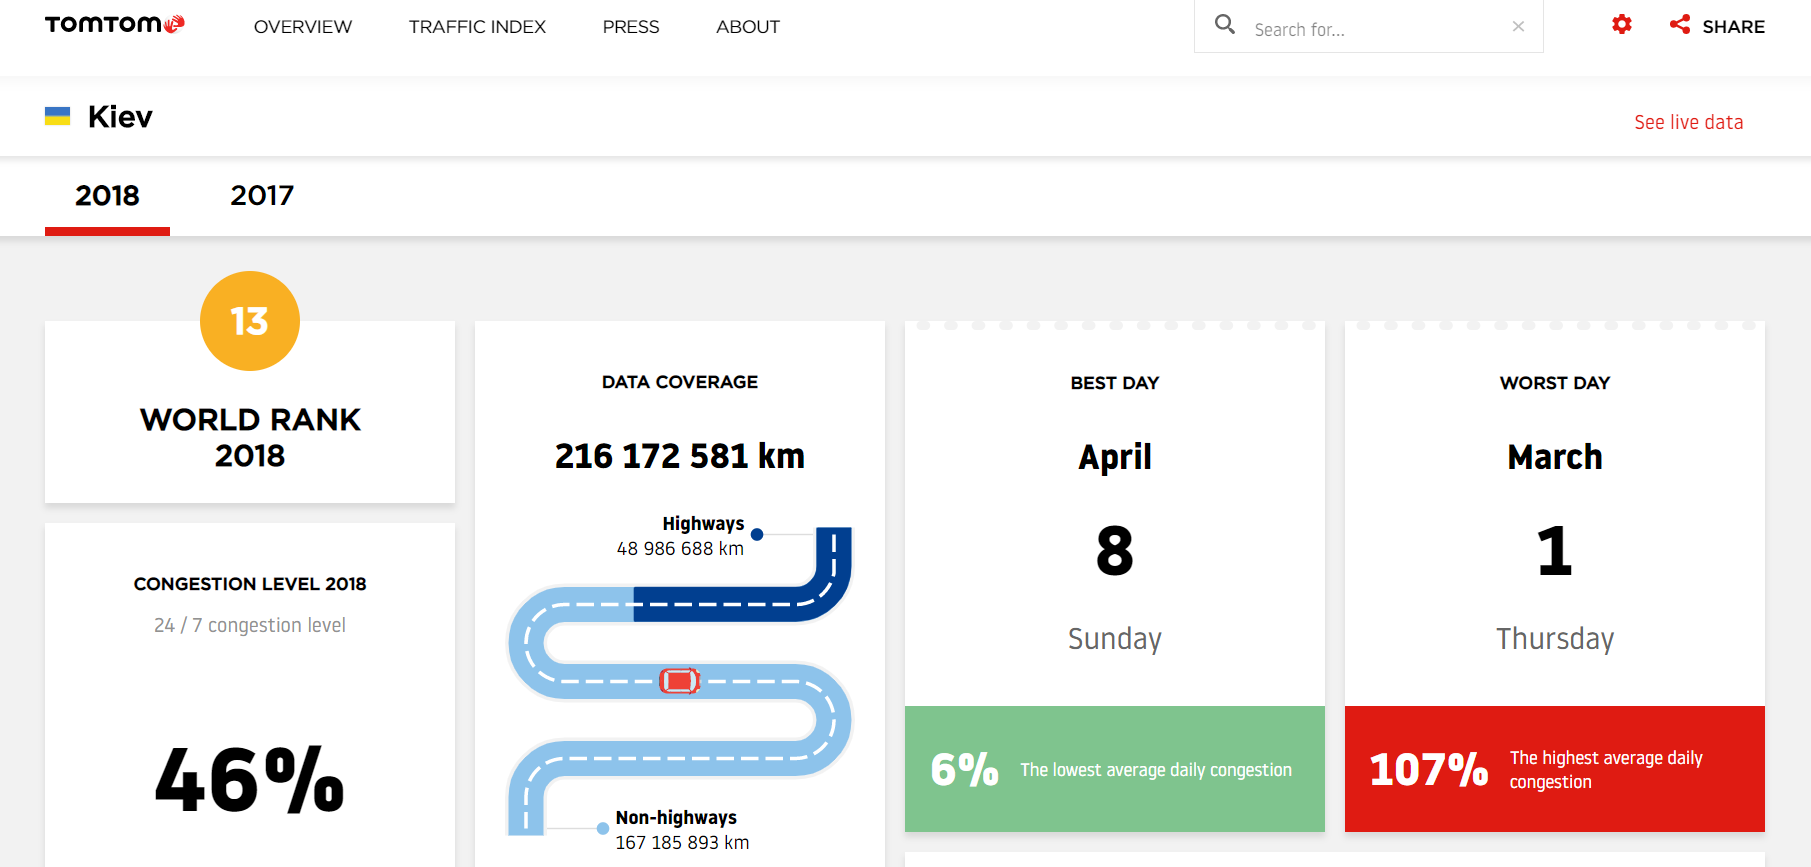
Task: Click the See live data link
Action: [1689, 122]
